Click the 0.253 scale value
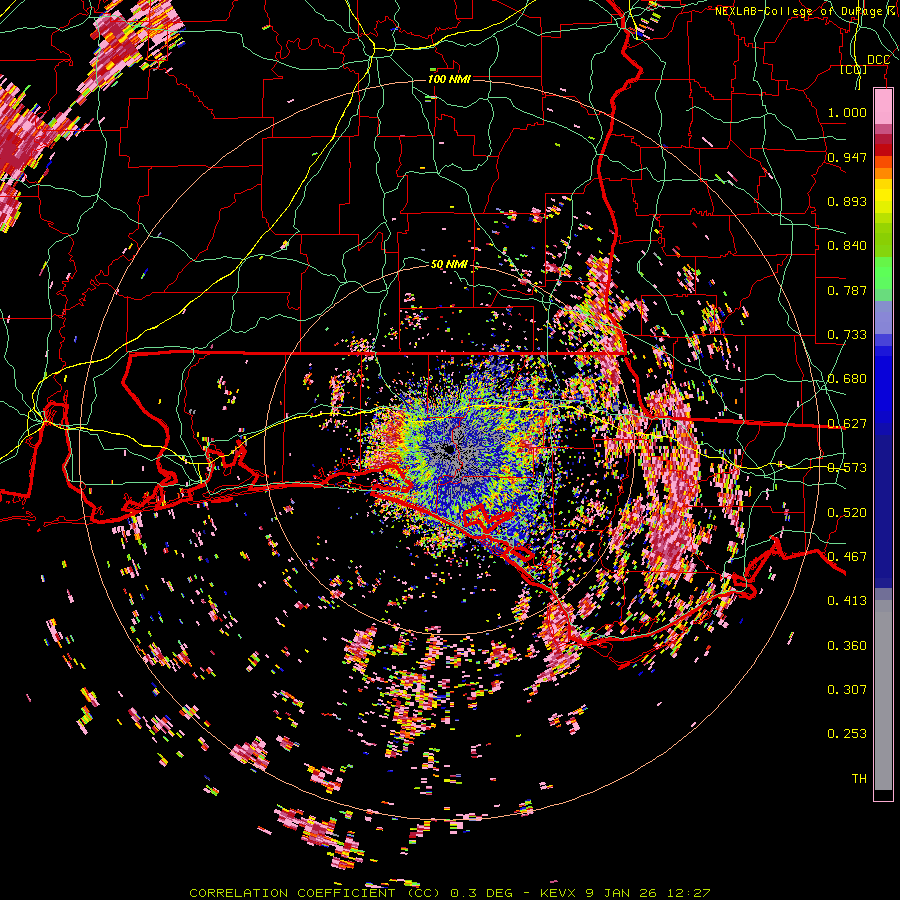The image size is (900, 900). click(x=847, y=734)
